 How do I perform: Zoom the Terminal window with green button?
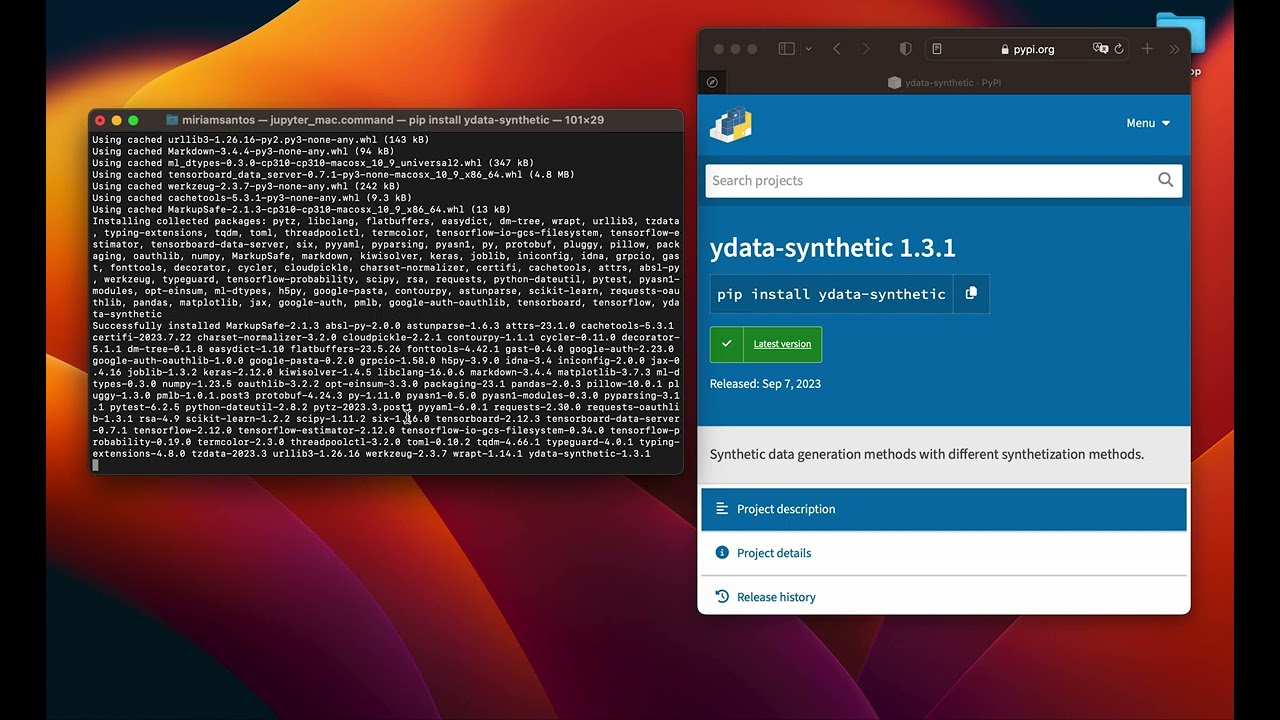point(133,120)
